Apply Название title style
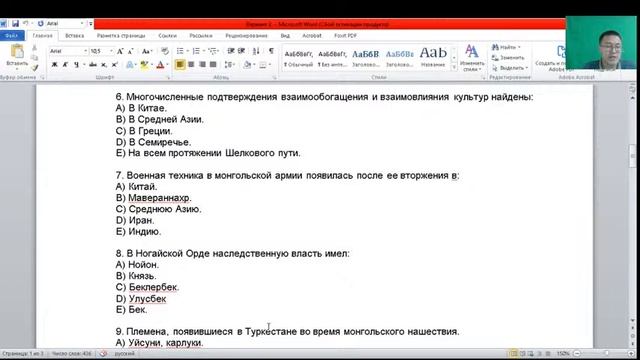This screenshot has height=360, width=640. (x=433, y=58)
